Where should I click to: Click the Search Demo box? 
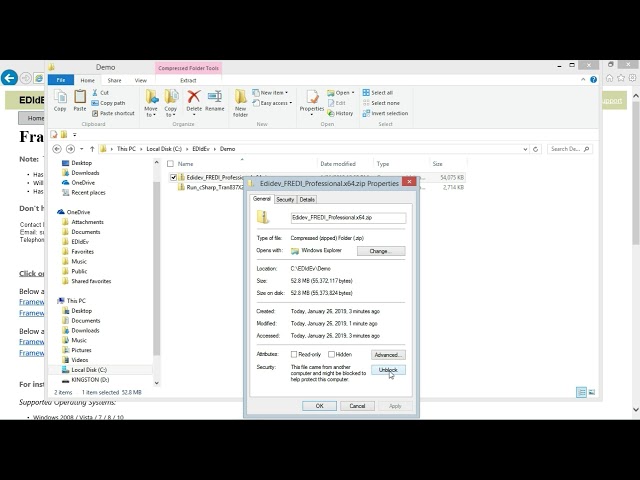(x=570, y=149)
